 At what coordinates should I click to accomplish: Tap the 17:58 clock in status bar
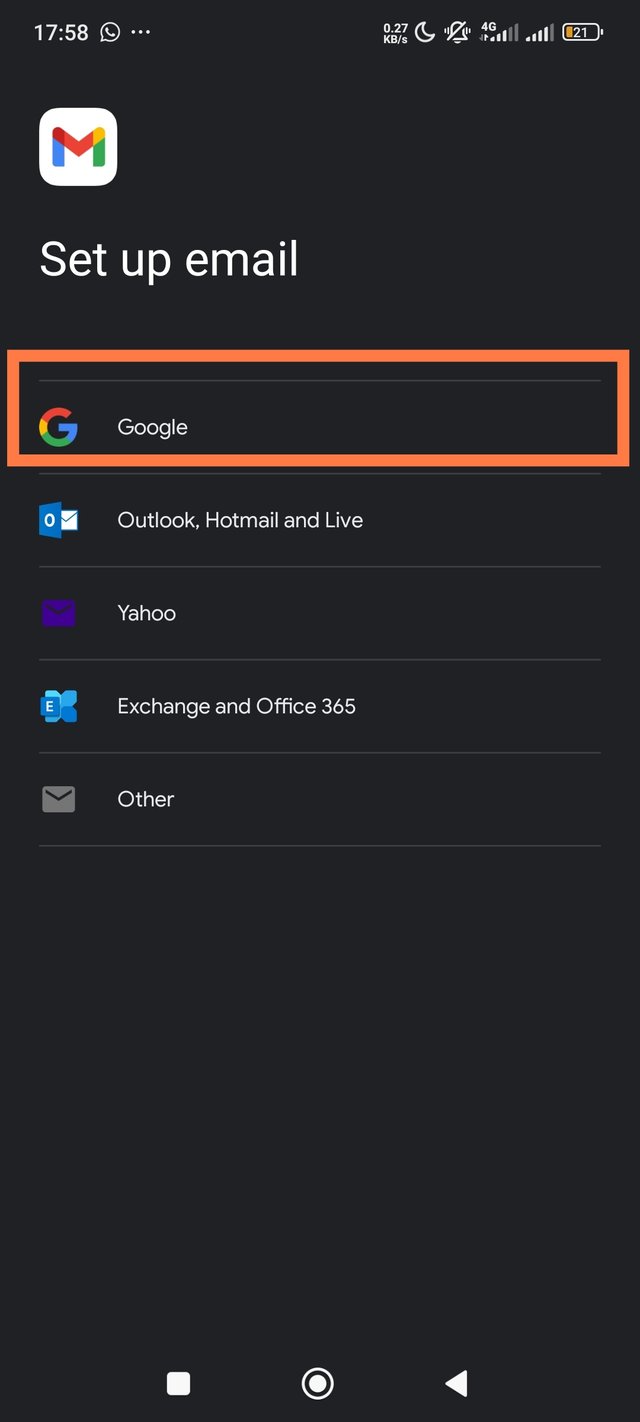61,32
